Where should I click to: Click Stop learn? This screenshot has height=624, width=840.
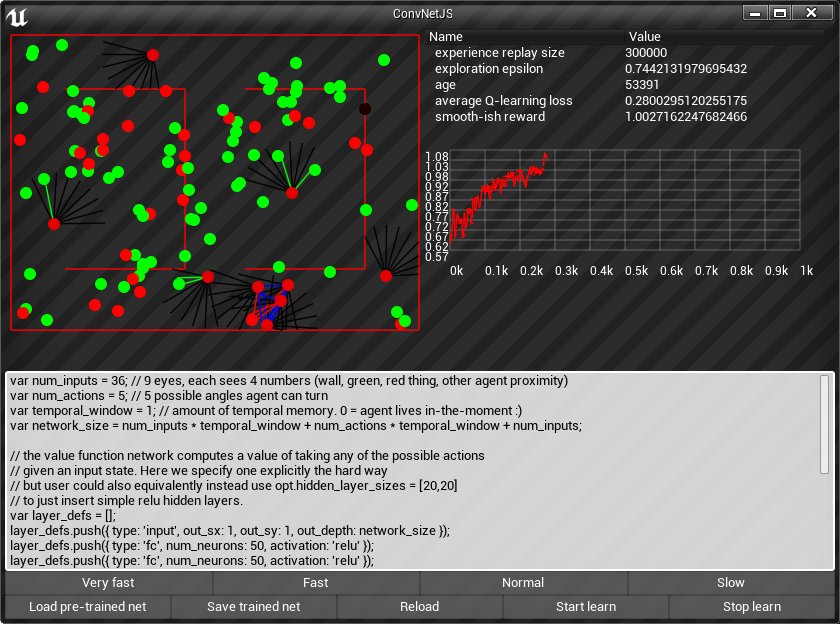pyautogui.click(x=752, y=607)
